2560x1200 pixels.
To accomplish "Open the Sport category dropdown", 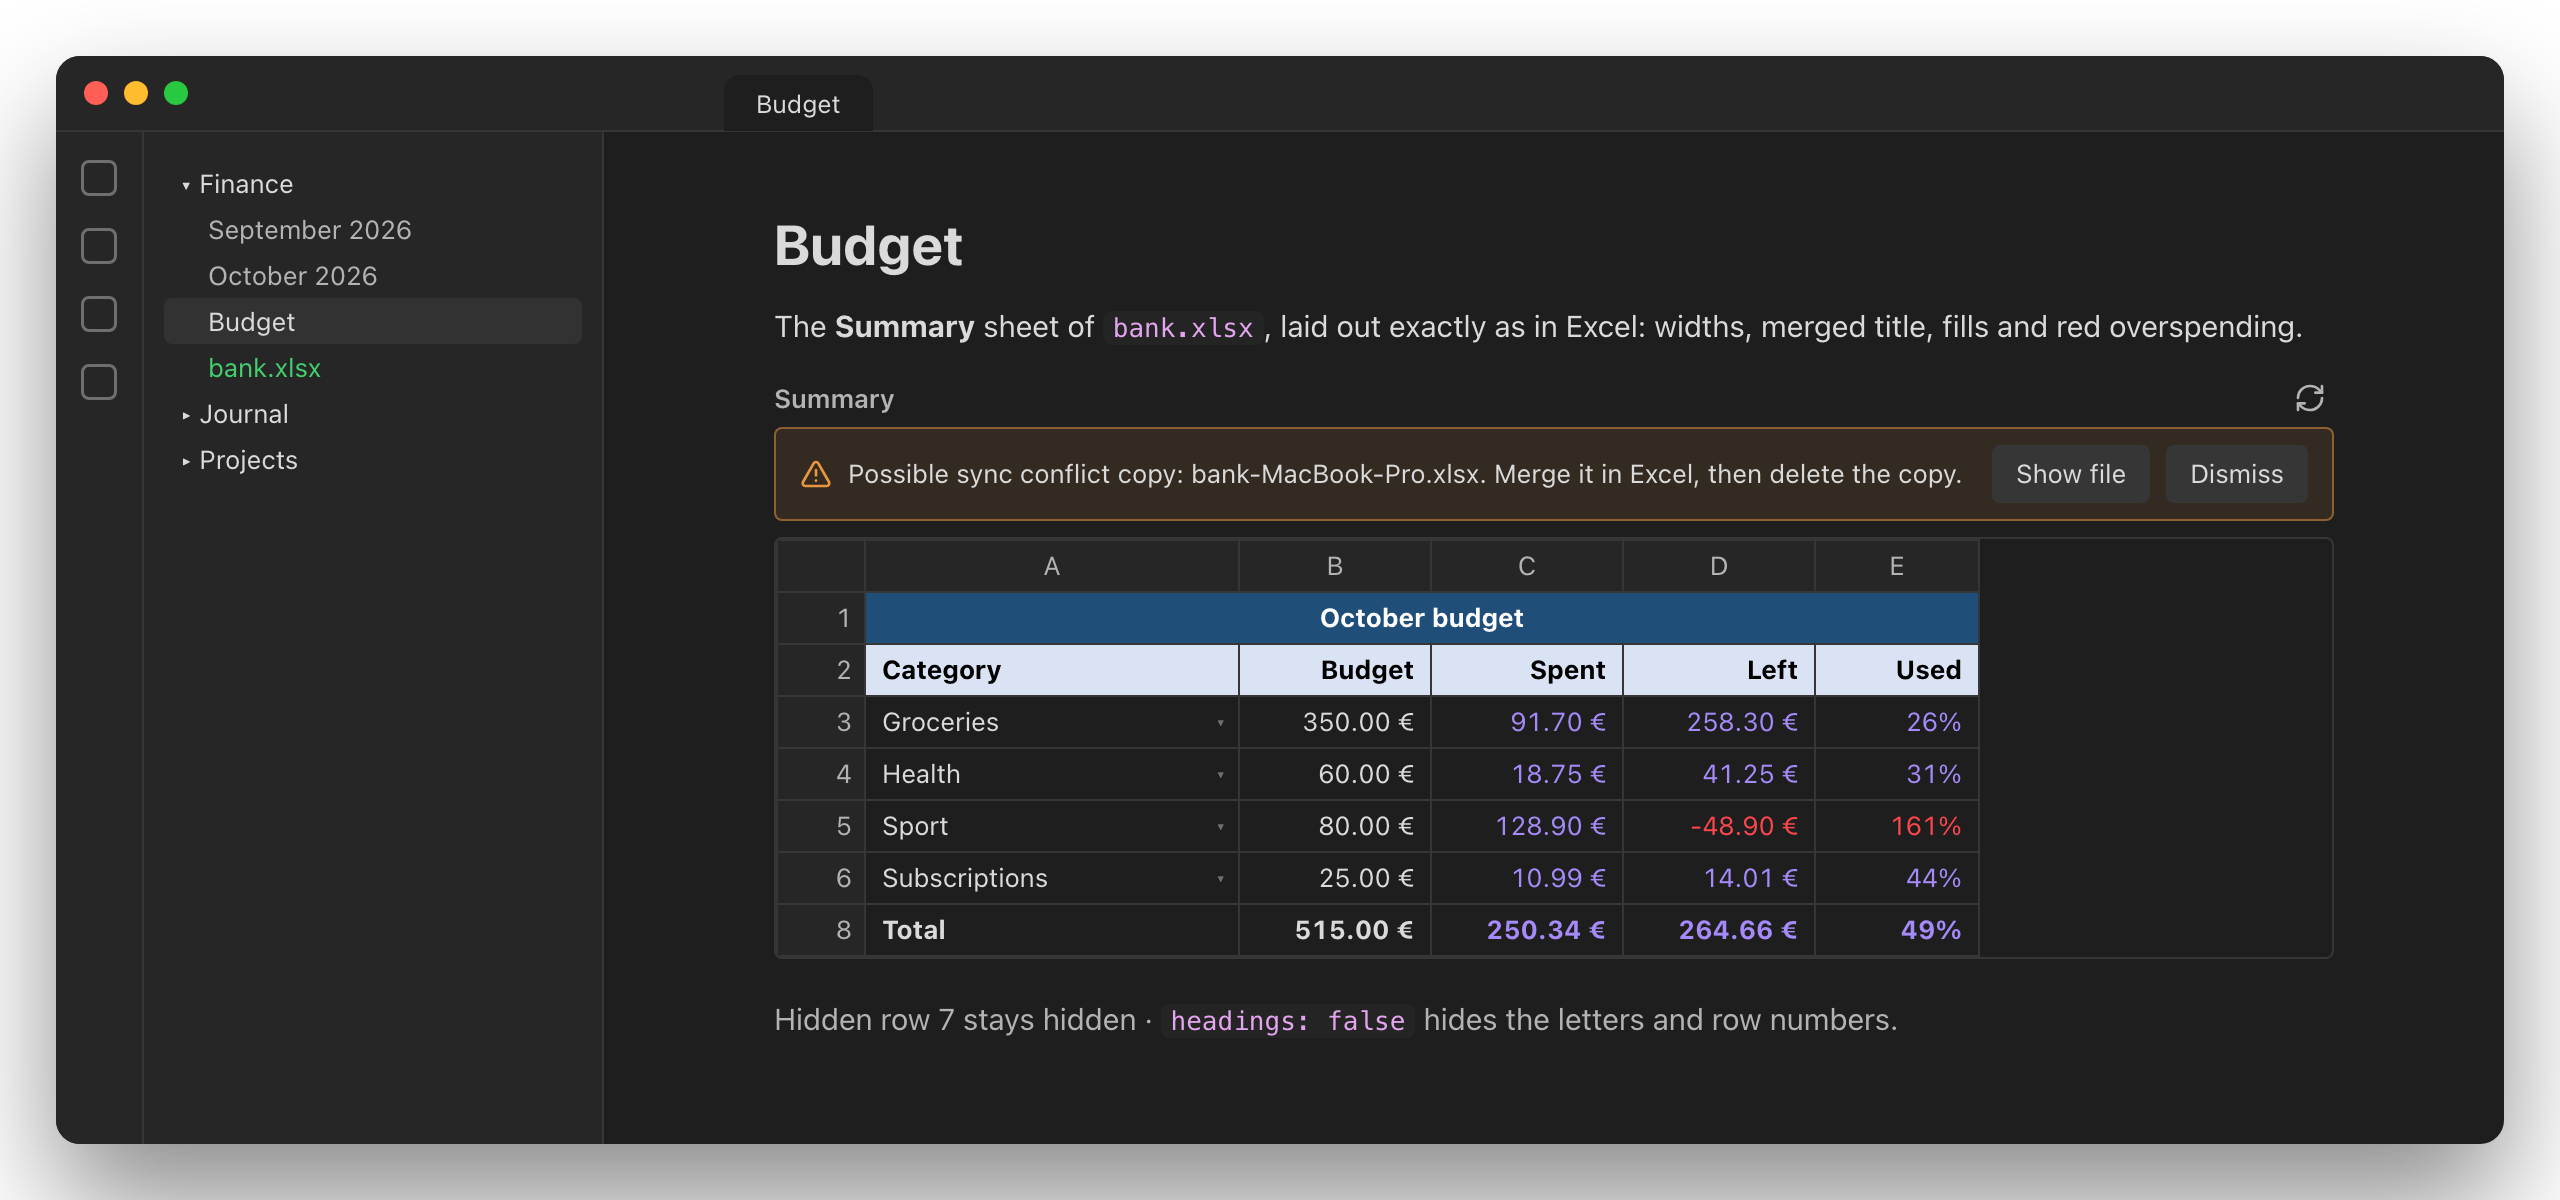I will click(x=1220, y=827).
